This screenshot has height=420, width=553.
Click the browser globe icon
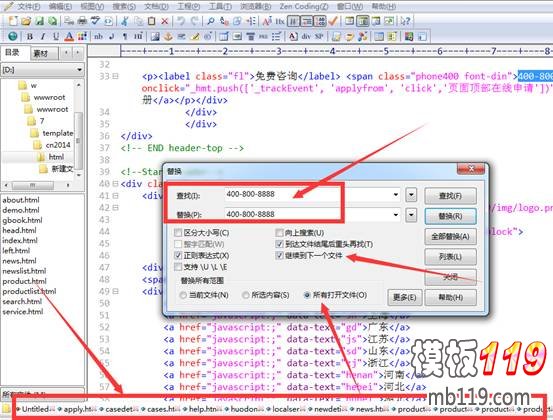13,36
